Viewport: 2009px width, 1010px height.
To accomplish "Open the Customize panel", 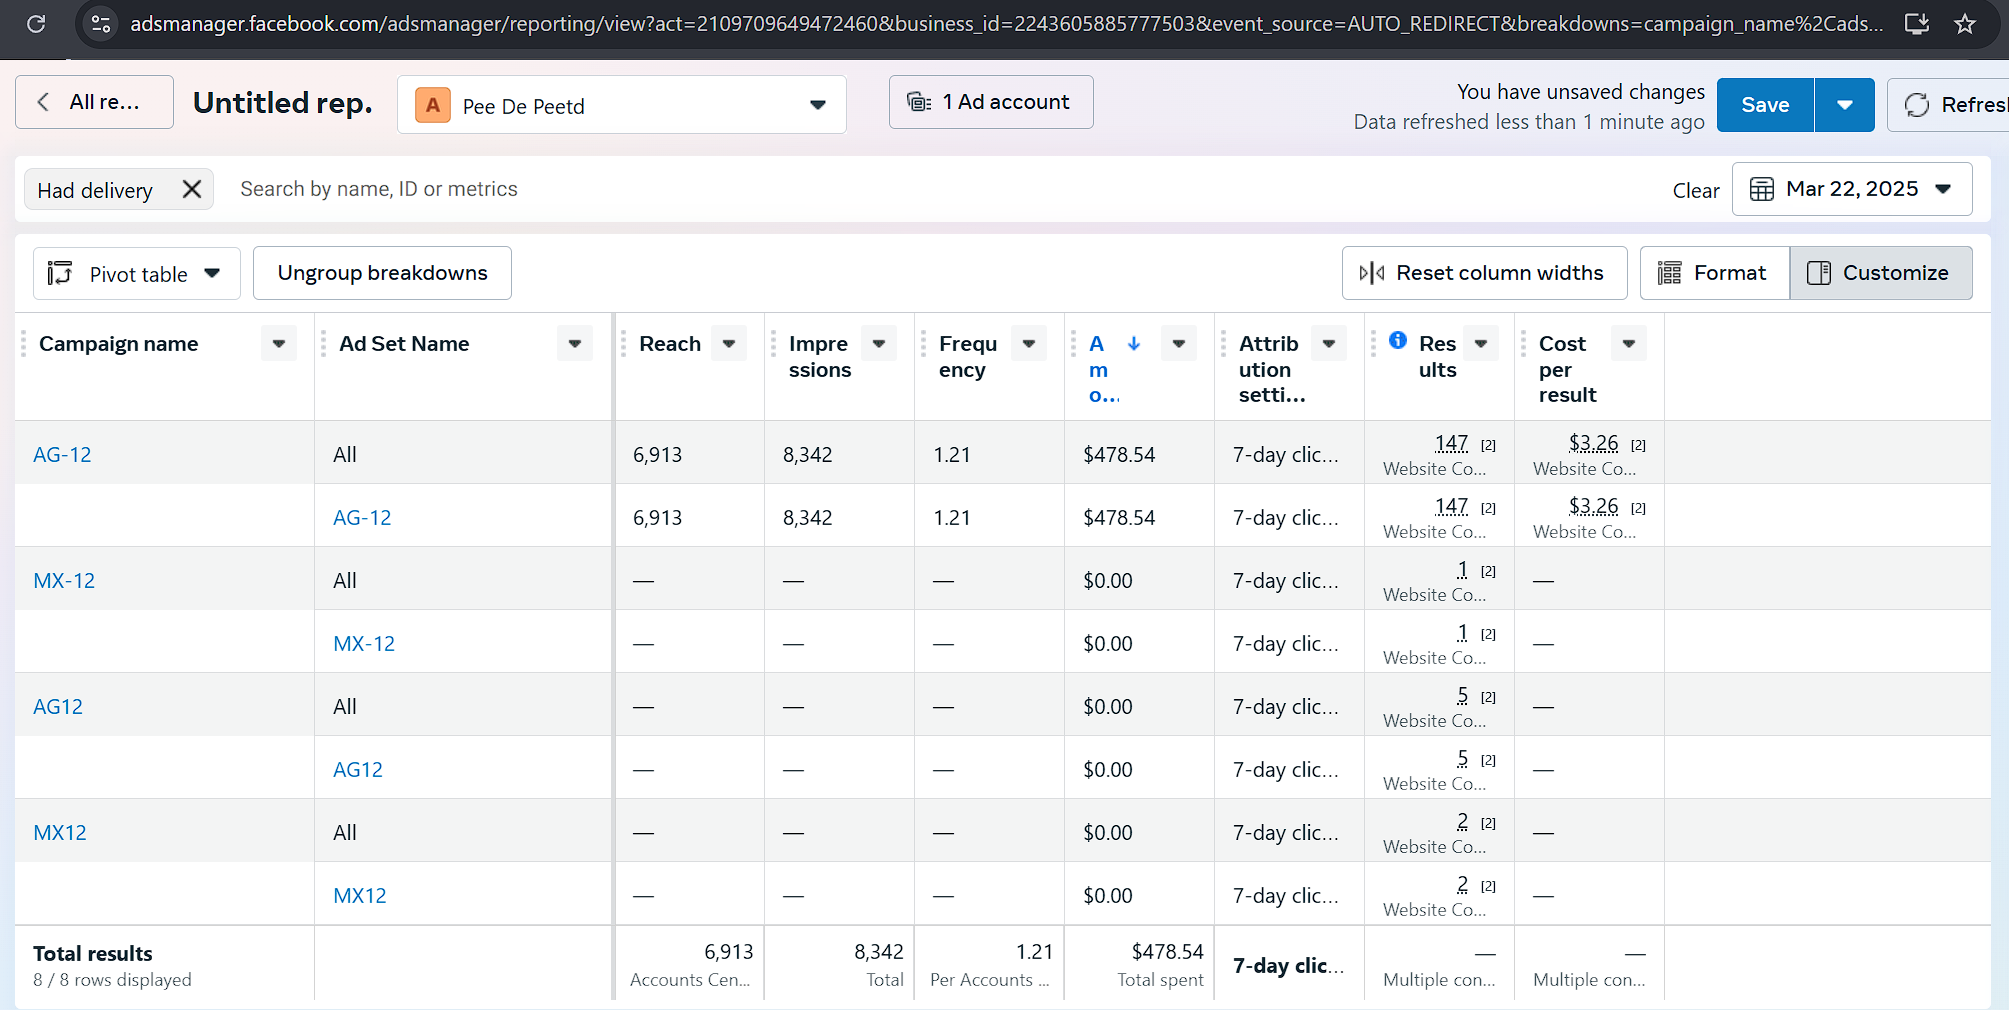I will pos(1880,273).
